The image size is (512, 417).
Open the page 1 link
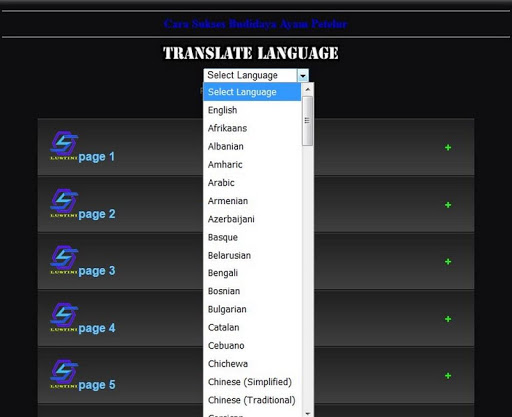coord(97,157)
